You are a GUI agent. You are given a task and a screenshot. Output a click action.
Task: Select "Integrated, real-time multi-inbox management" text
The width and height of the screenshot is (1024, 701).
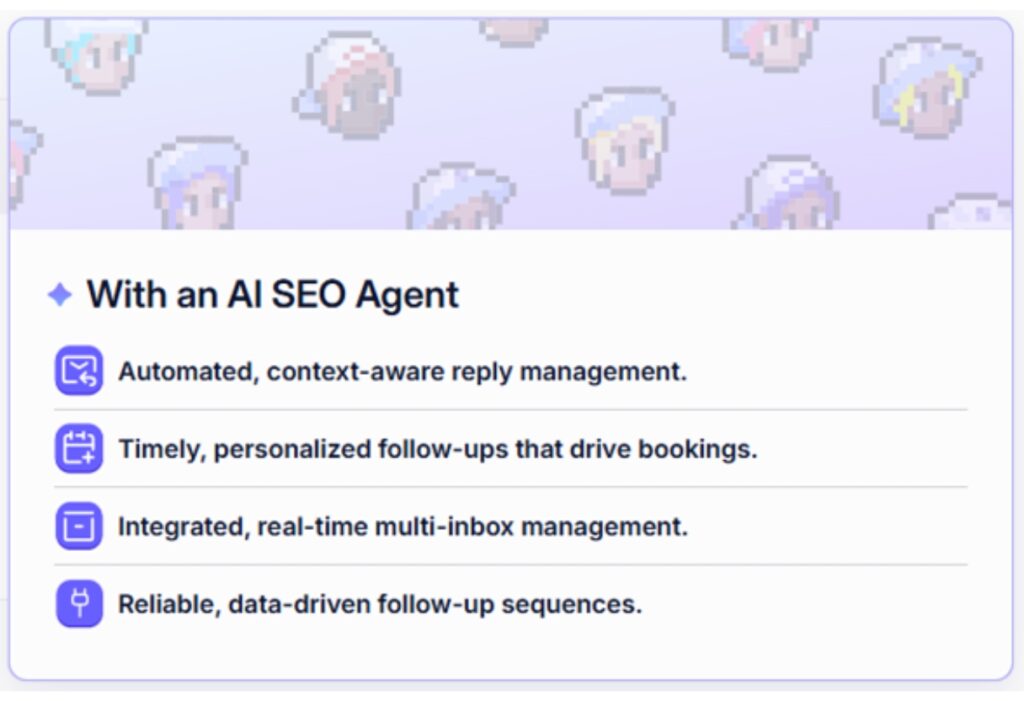point(402,526)
